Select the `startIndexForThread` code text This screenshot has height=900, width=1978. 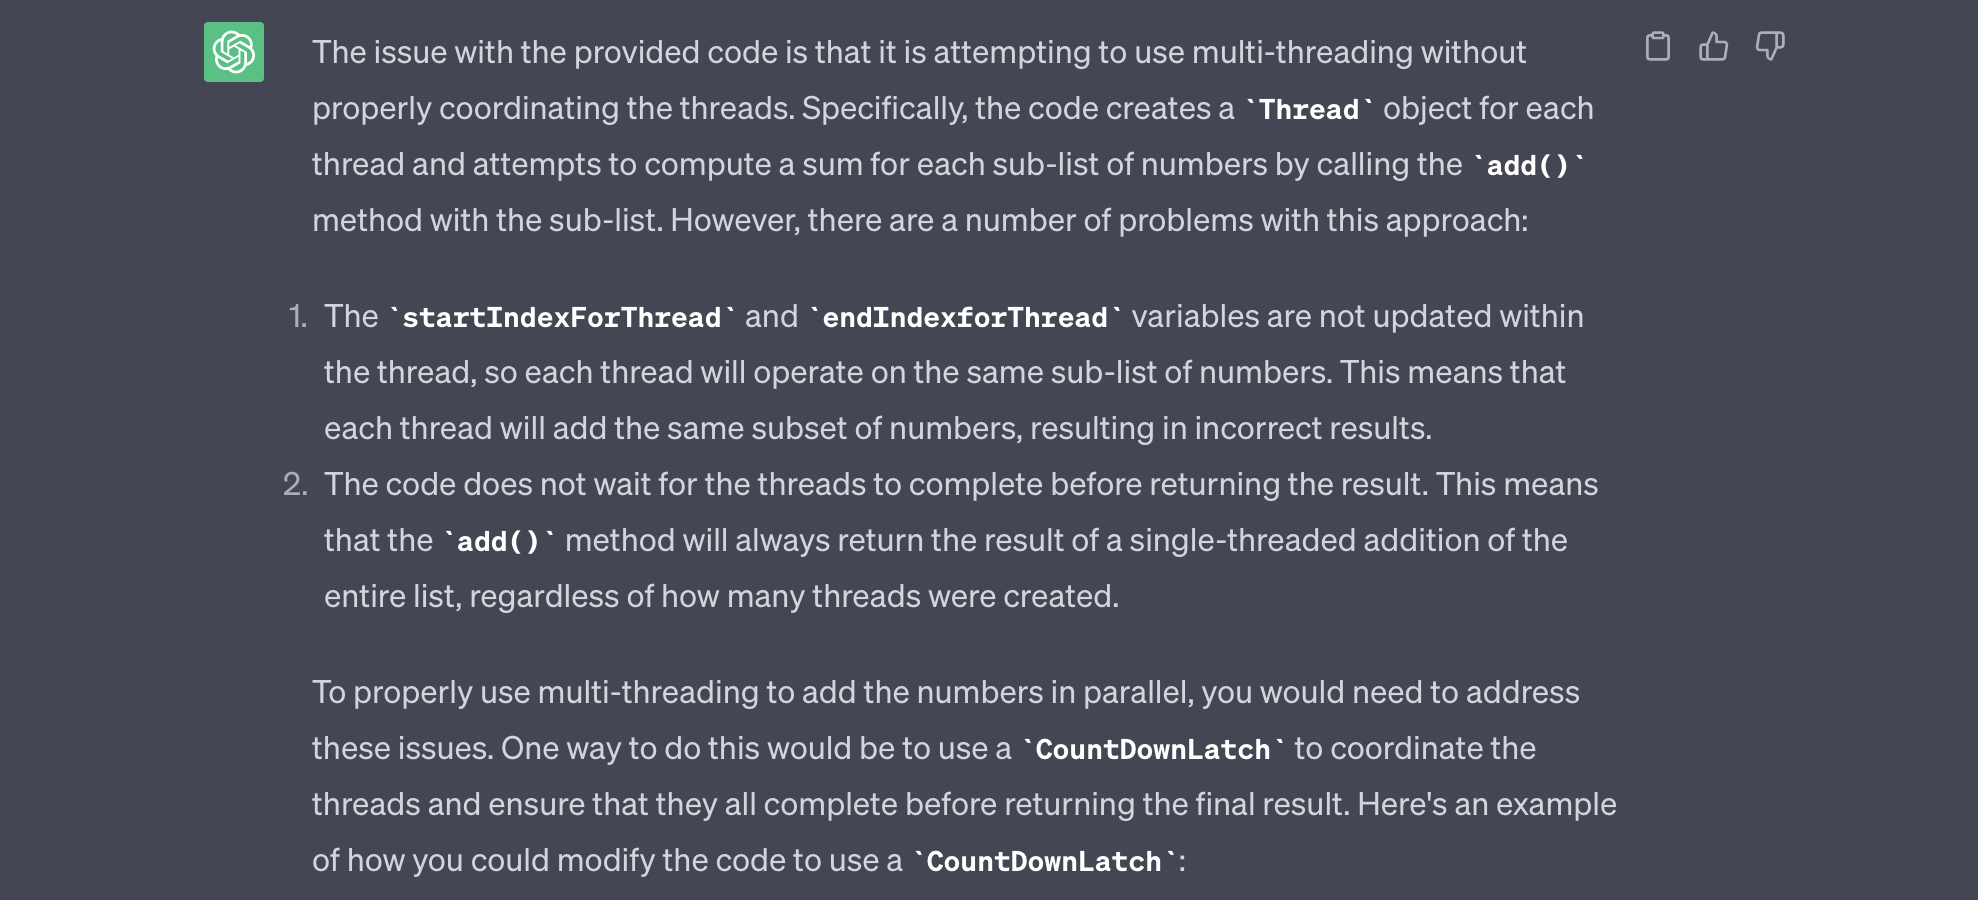tap(561, 317)
